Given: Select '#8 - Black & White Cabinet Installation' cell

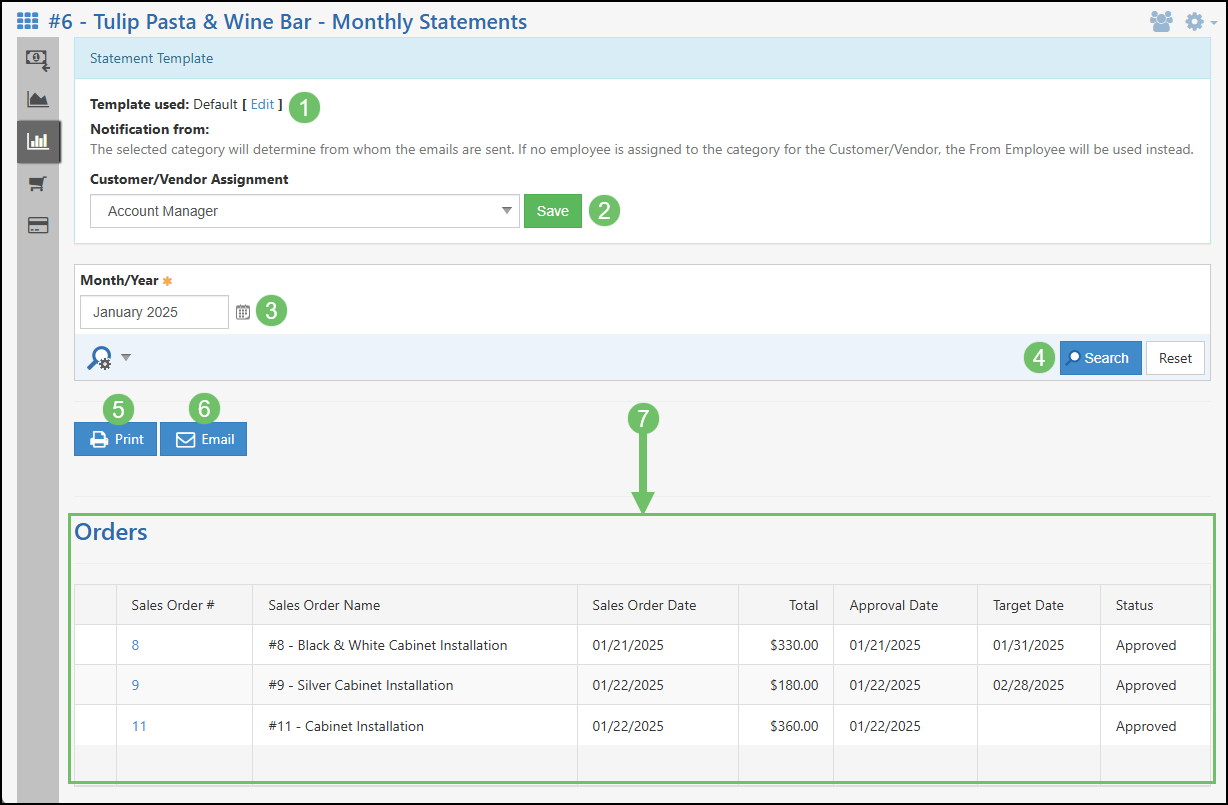Looking at the screenshot, I should (x=415, y=645).
